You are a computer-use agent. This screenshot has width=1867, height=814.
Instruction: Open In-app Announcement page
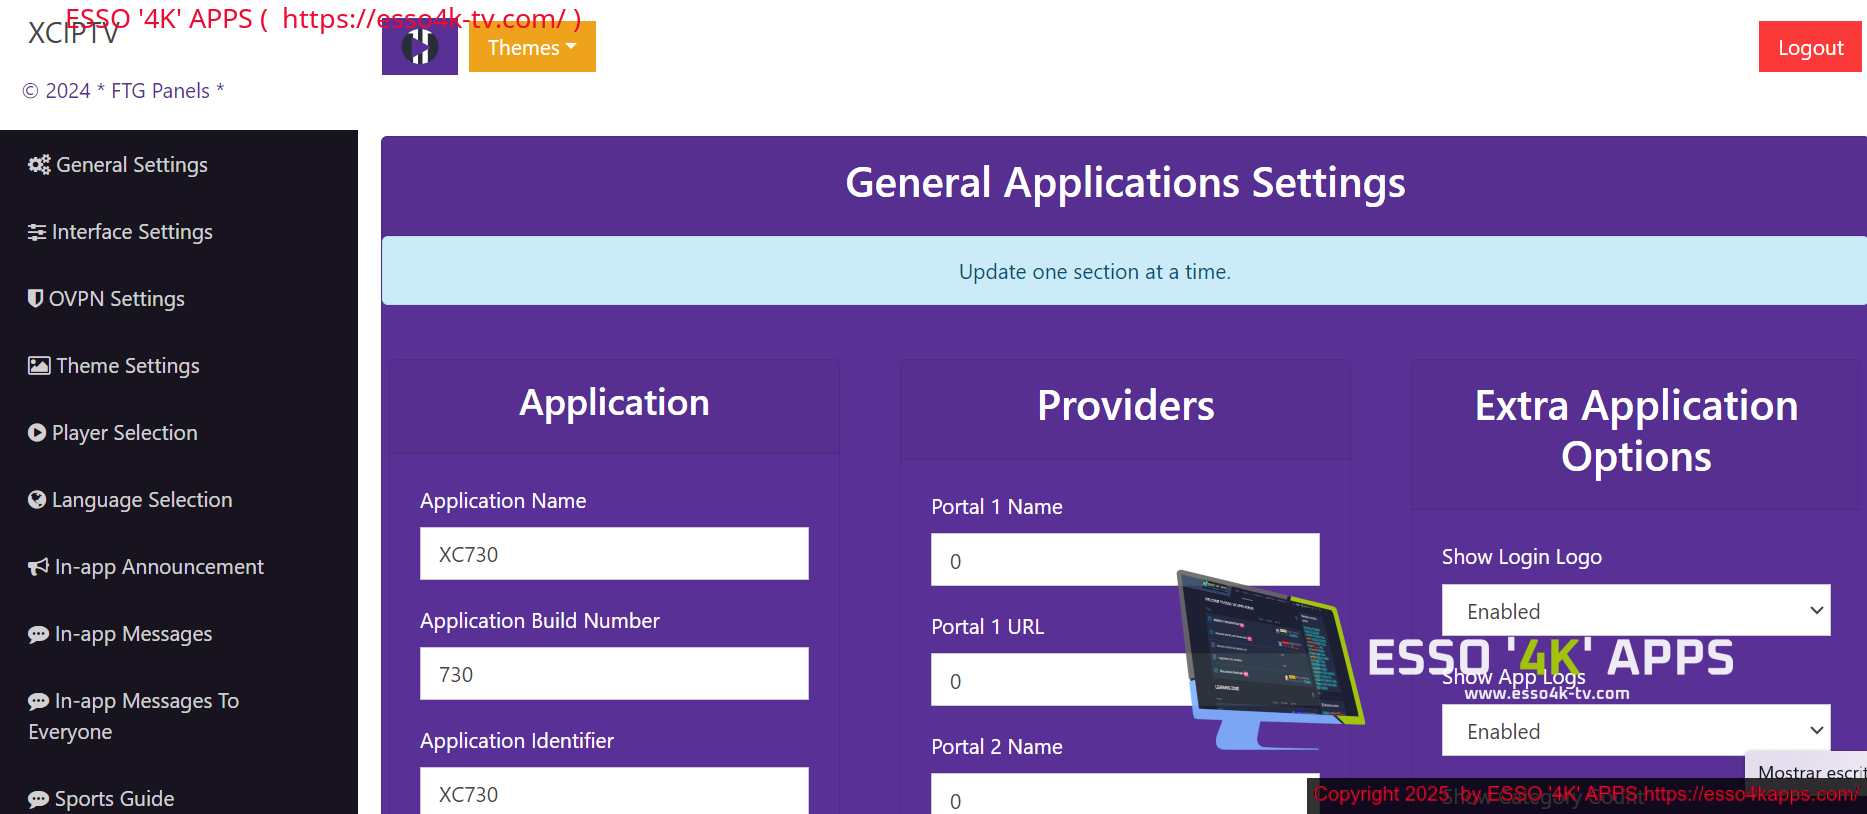click(146, 567)
